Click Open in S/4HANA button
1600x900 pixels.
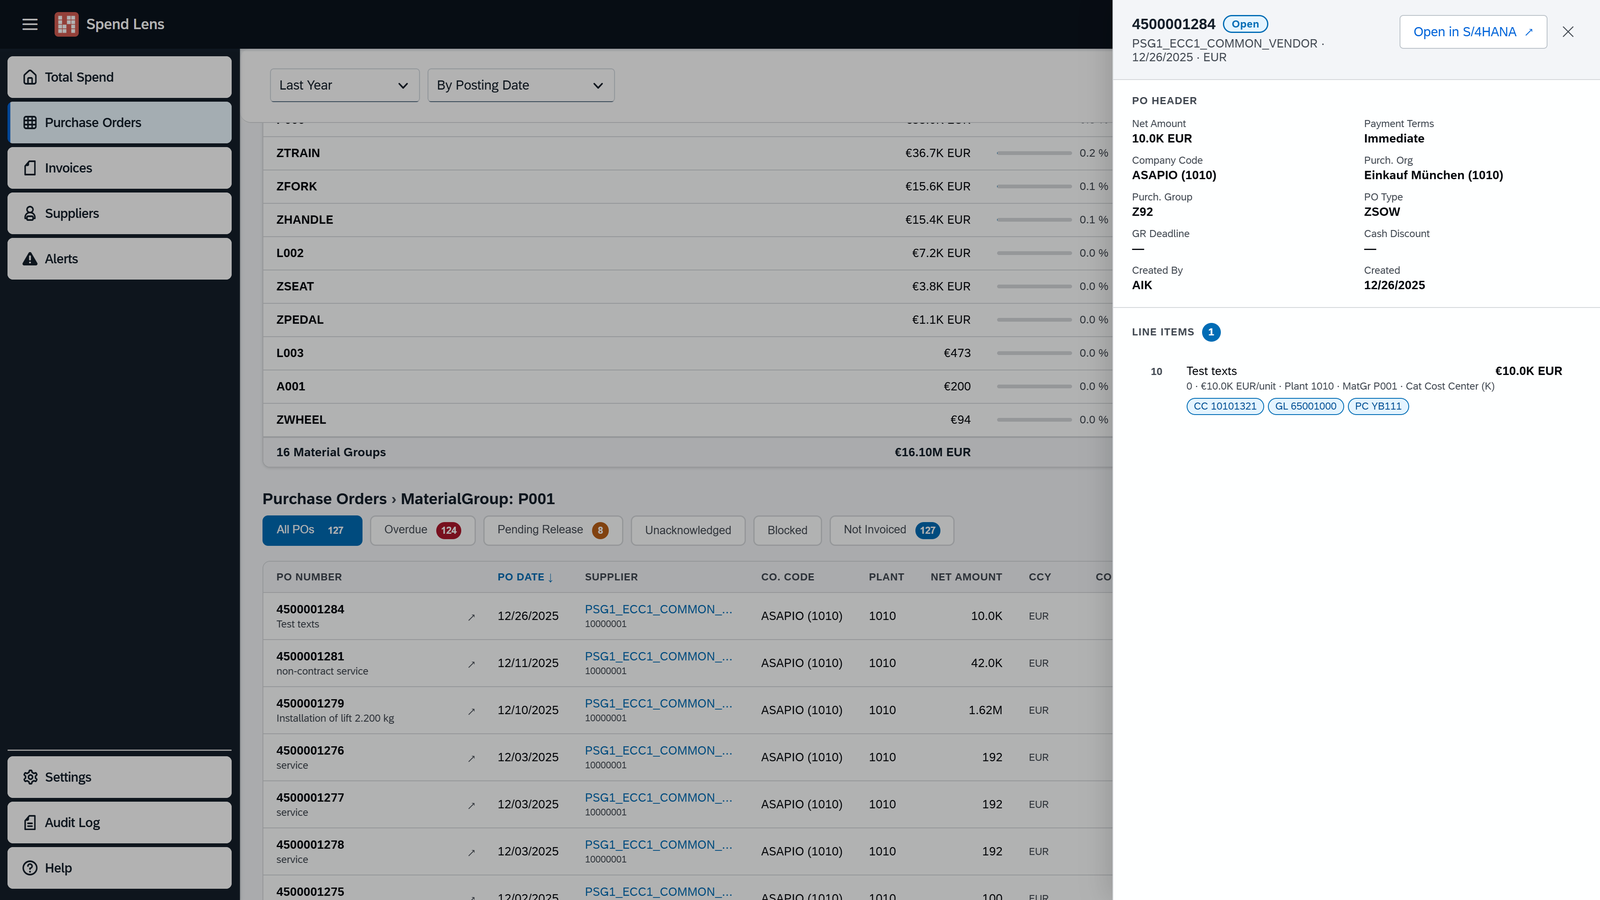[1473, 32]
